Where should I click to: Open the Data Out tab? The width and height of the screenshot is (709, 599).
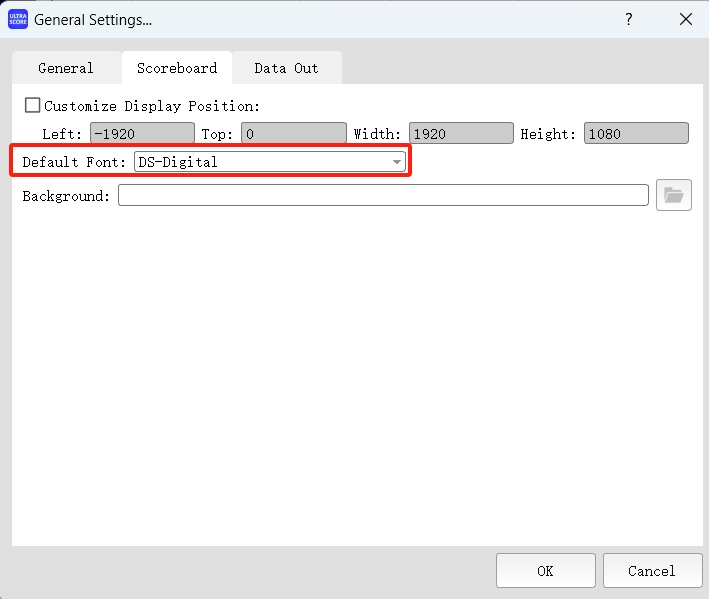tap(286, 68)
